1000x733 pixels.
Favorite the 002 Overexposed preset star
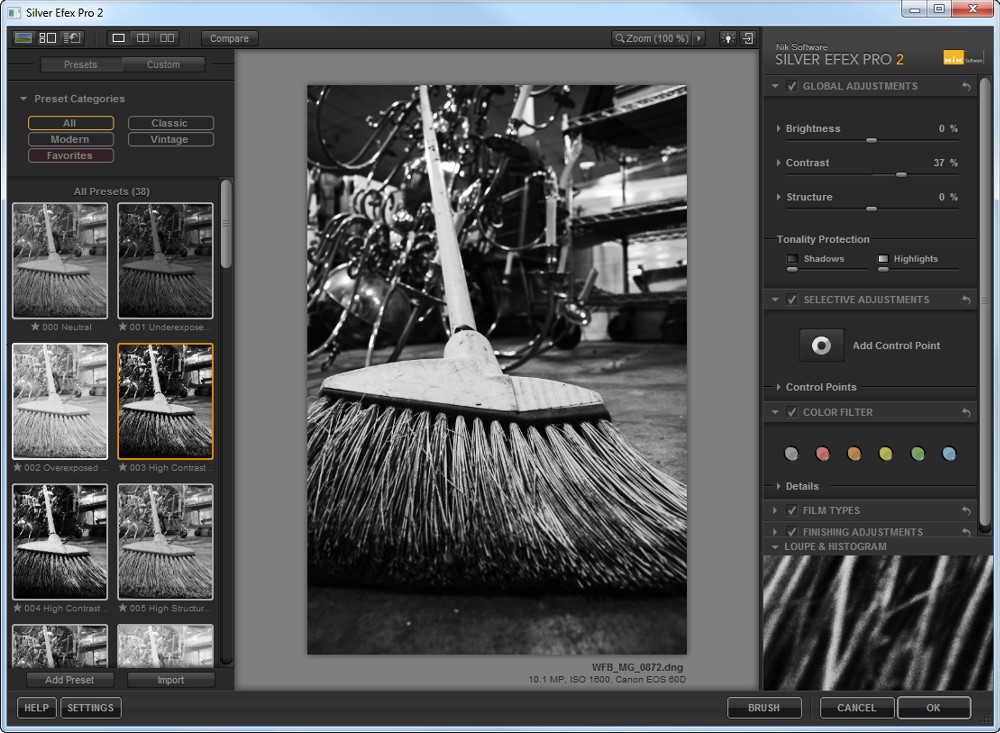click(17, 468)
